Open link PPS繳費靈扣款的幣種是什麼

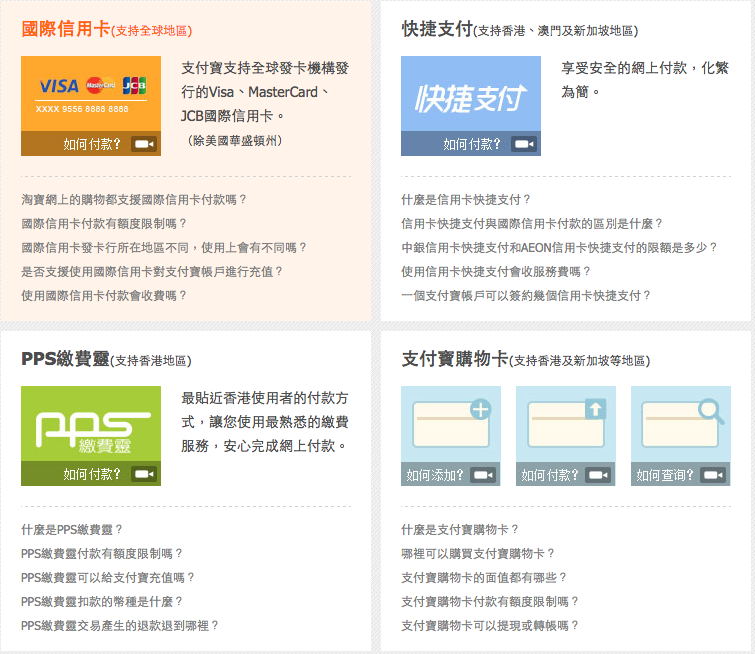click(102, 602)
